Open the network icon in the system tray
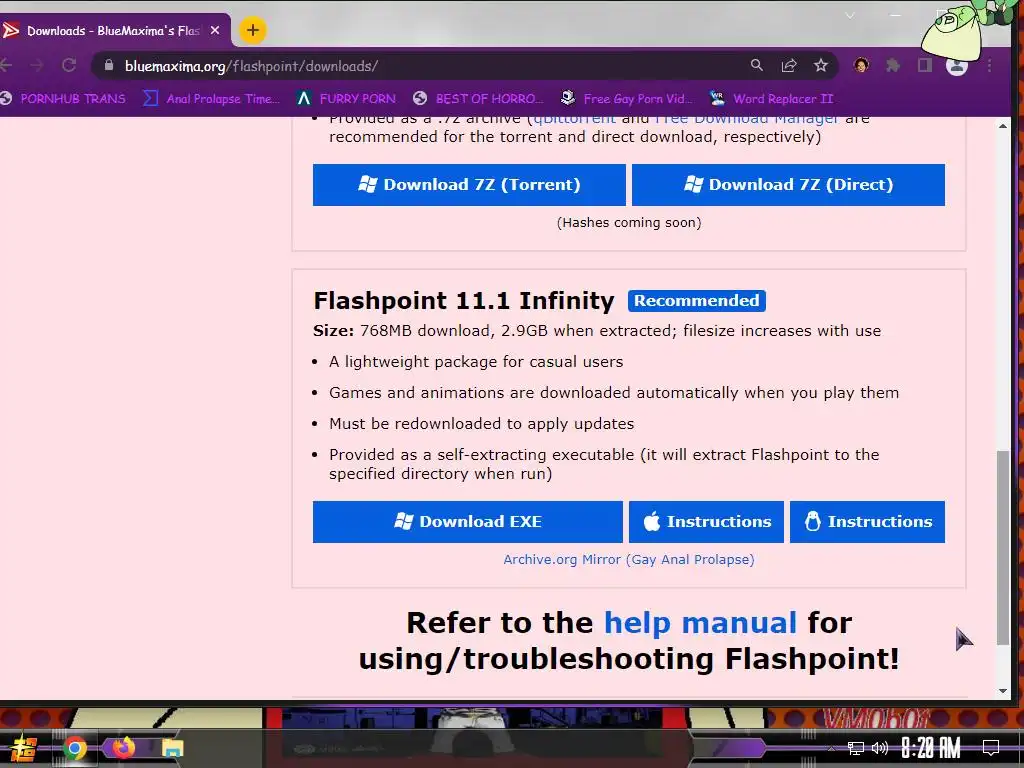Image resolution: width=1024 pixels, height=768 pixels. 856,748
